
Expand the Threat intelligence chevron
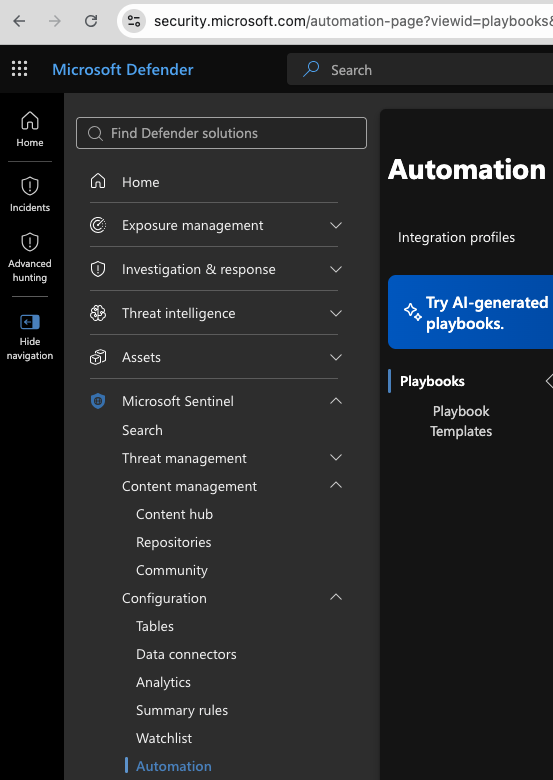336,313
